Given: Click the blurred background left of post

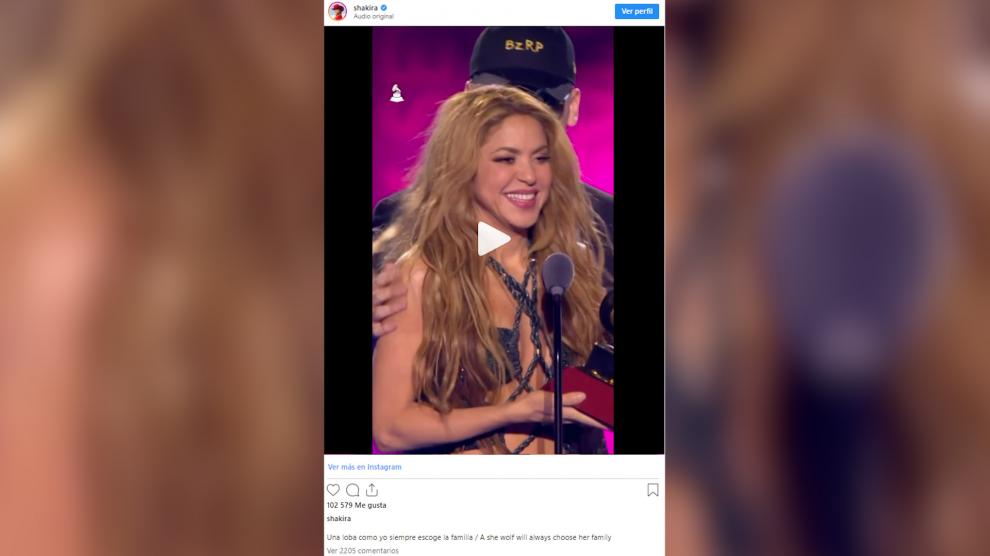Looking at the screenshot, I should 162,278.
